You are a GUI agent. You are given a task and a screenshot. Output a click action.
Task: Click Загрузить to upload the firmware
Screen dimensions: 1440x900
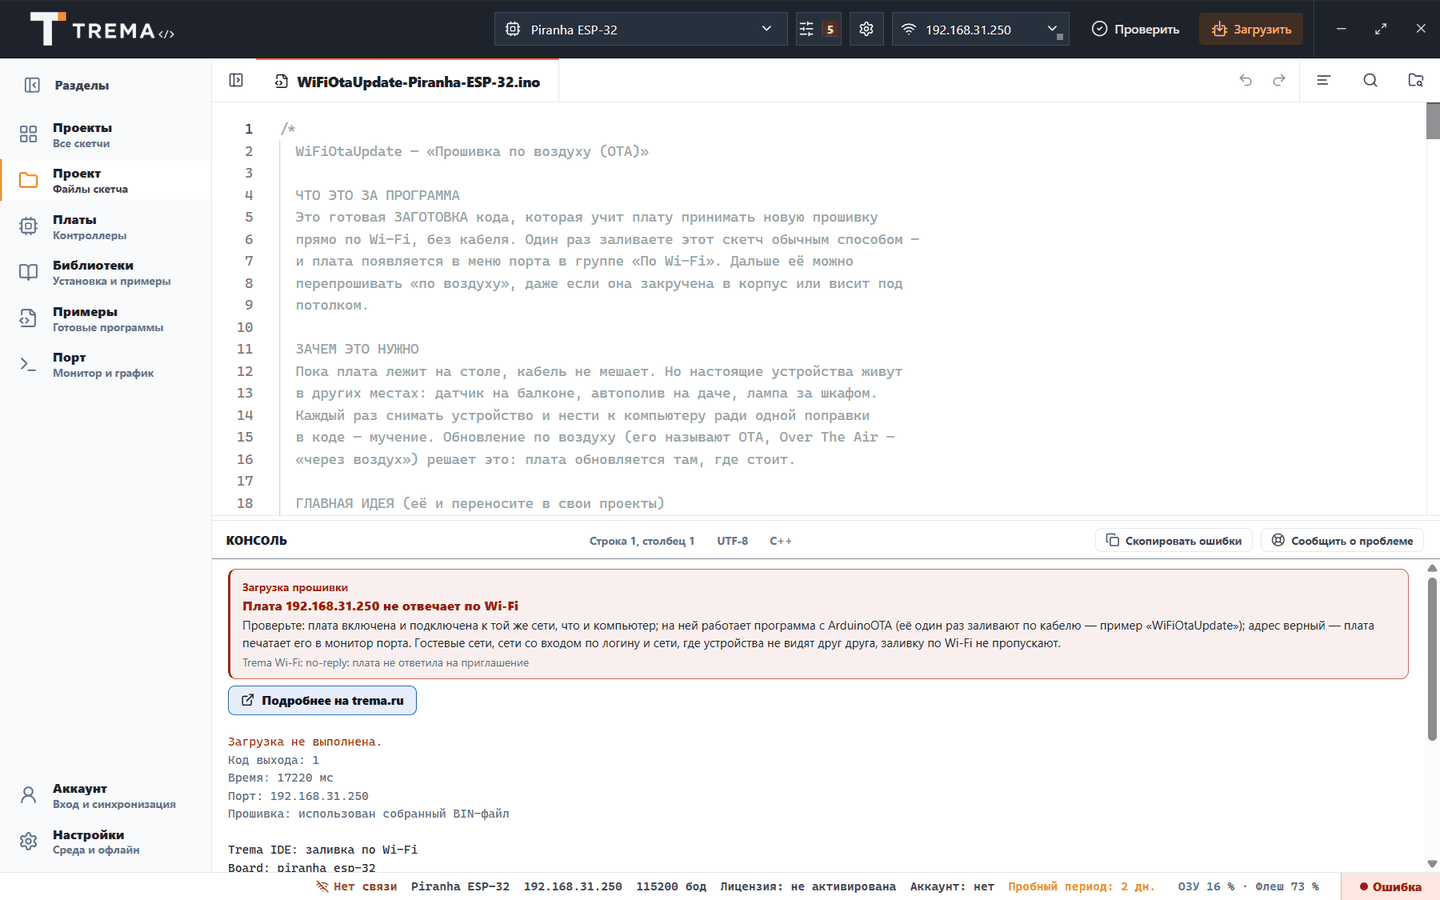pyautogui.click(x=1251, y=29)
